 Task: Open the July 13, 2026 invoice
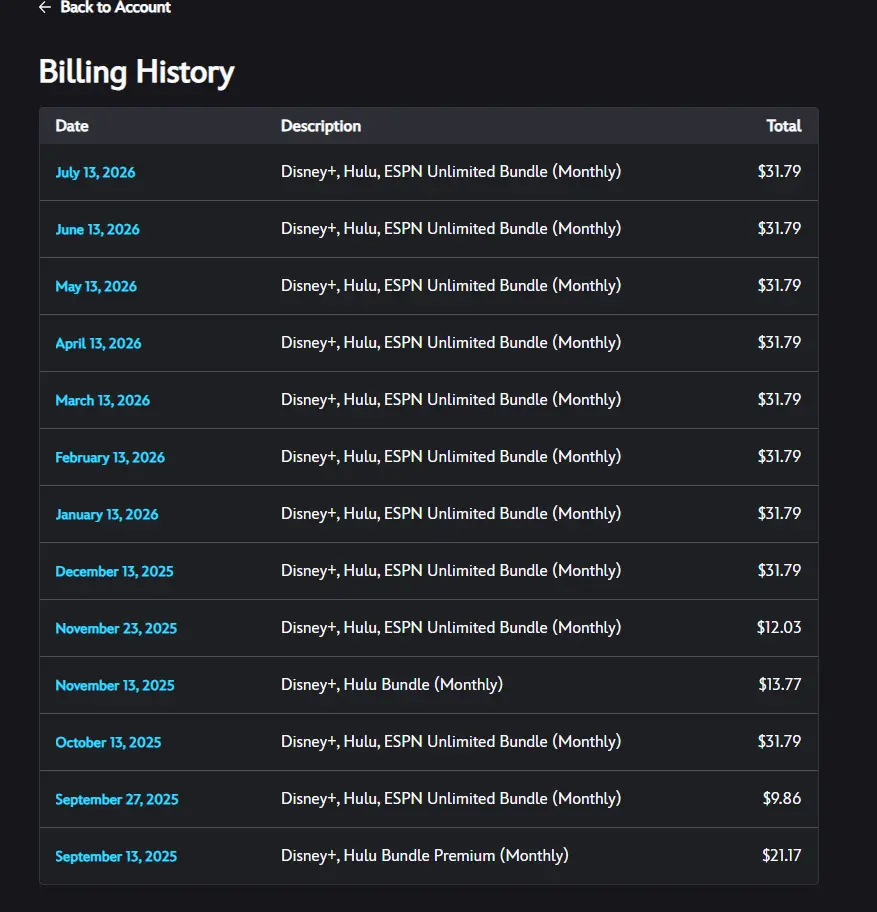coord(95,172)
